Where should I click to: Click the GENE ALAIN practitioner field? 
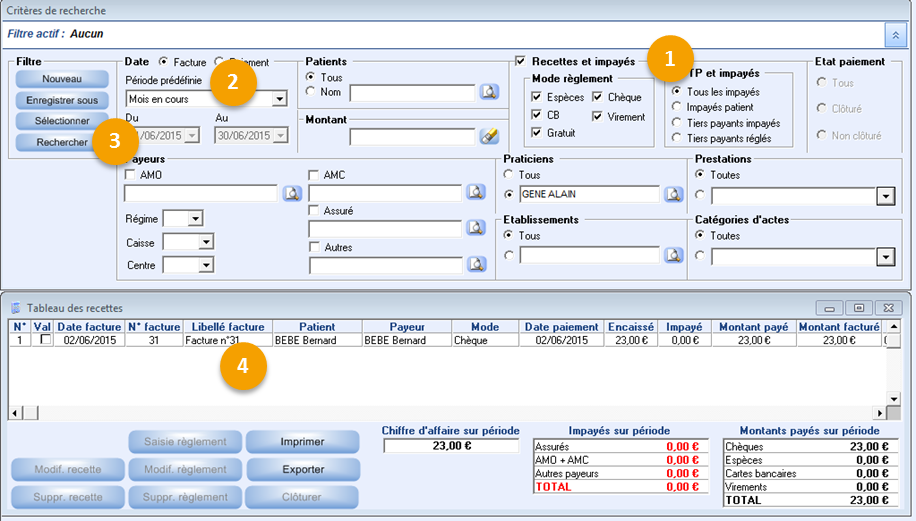589,194
